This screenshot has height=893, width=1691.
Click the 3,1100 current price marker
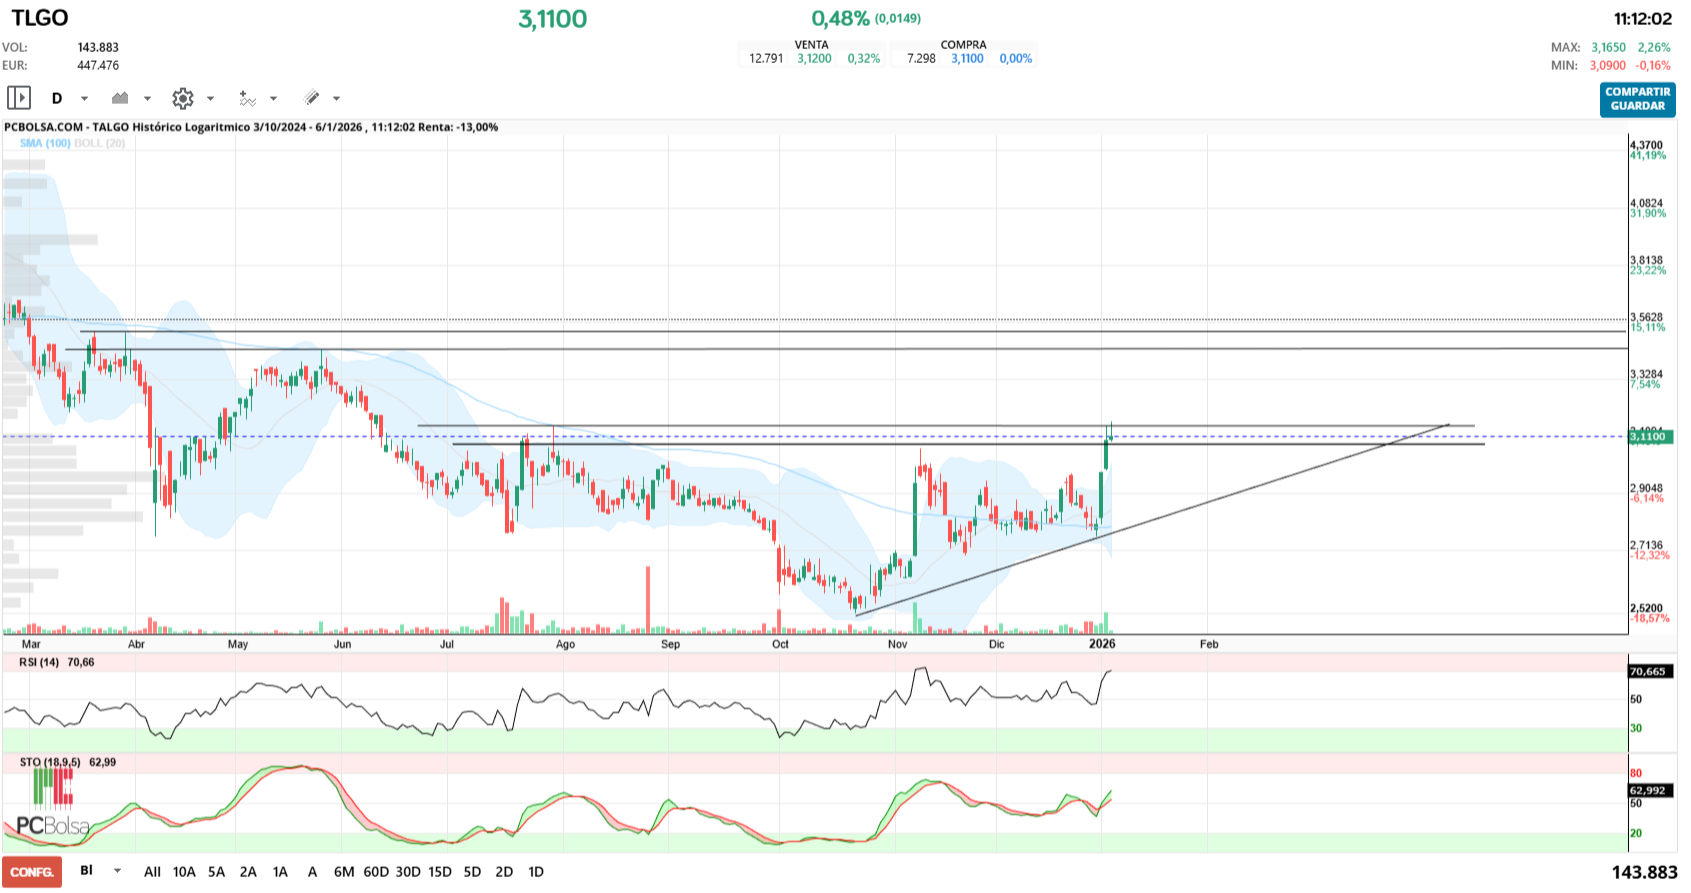[1648, 437]
